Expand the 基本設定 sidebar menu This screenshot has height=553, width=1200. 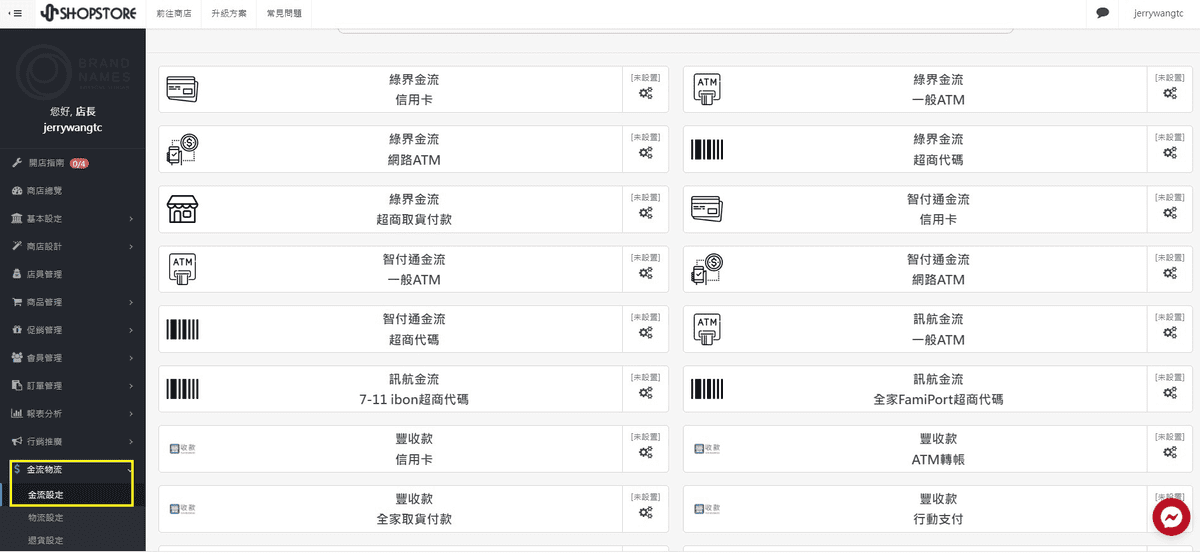pos(72,218)
